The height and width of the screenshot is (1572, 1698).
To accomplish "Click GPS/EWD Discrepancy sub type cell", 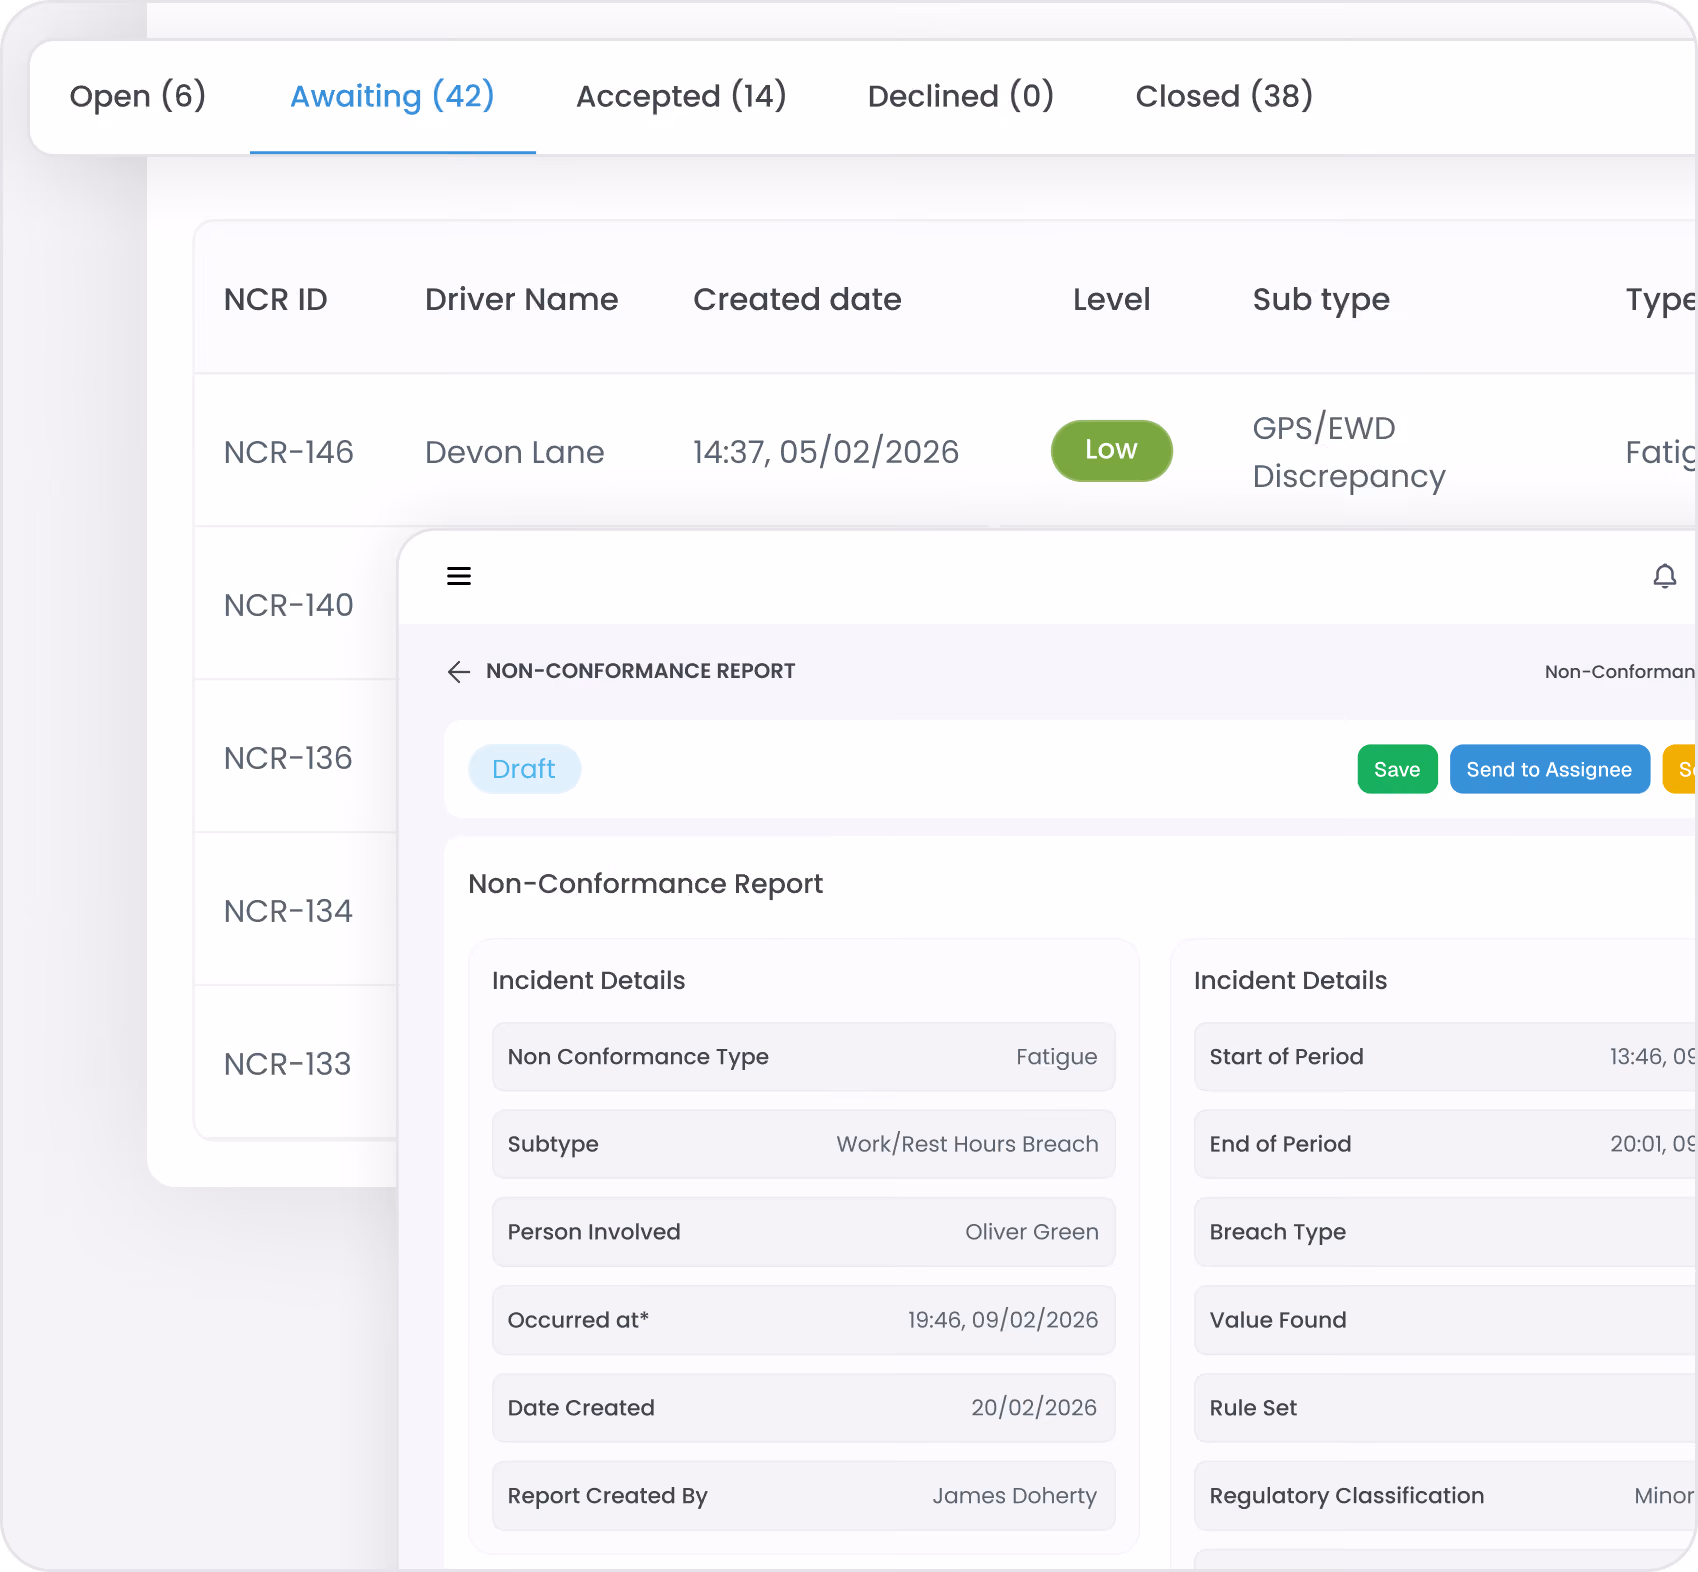I will click(1349, 452).
